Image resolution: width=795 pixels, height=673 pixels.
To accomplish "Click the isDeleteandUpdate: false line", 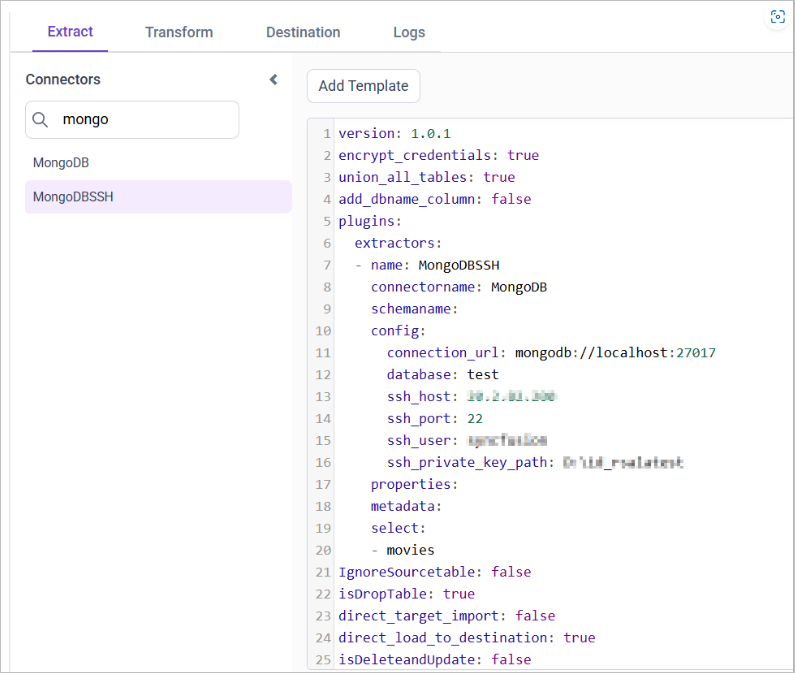I will coord(435,660).
